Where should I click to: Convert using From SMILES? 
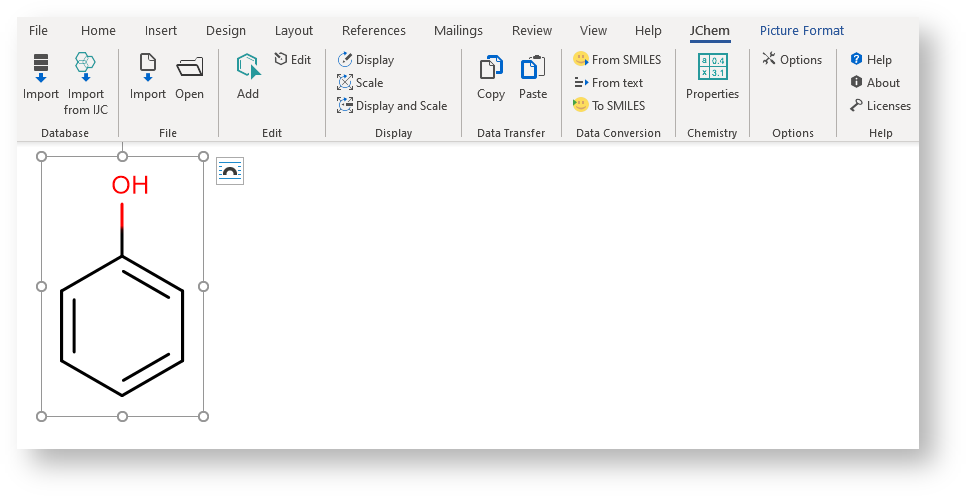[x=617, y=60]
